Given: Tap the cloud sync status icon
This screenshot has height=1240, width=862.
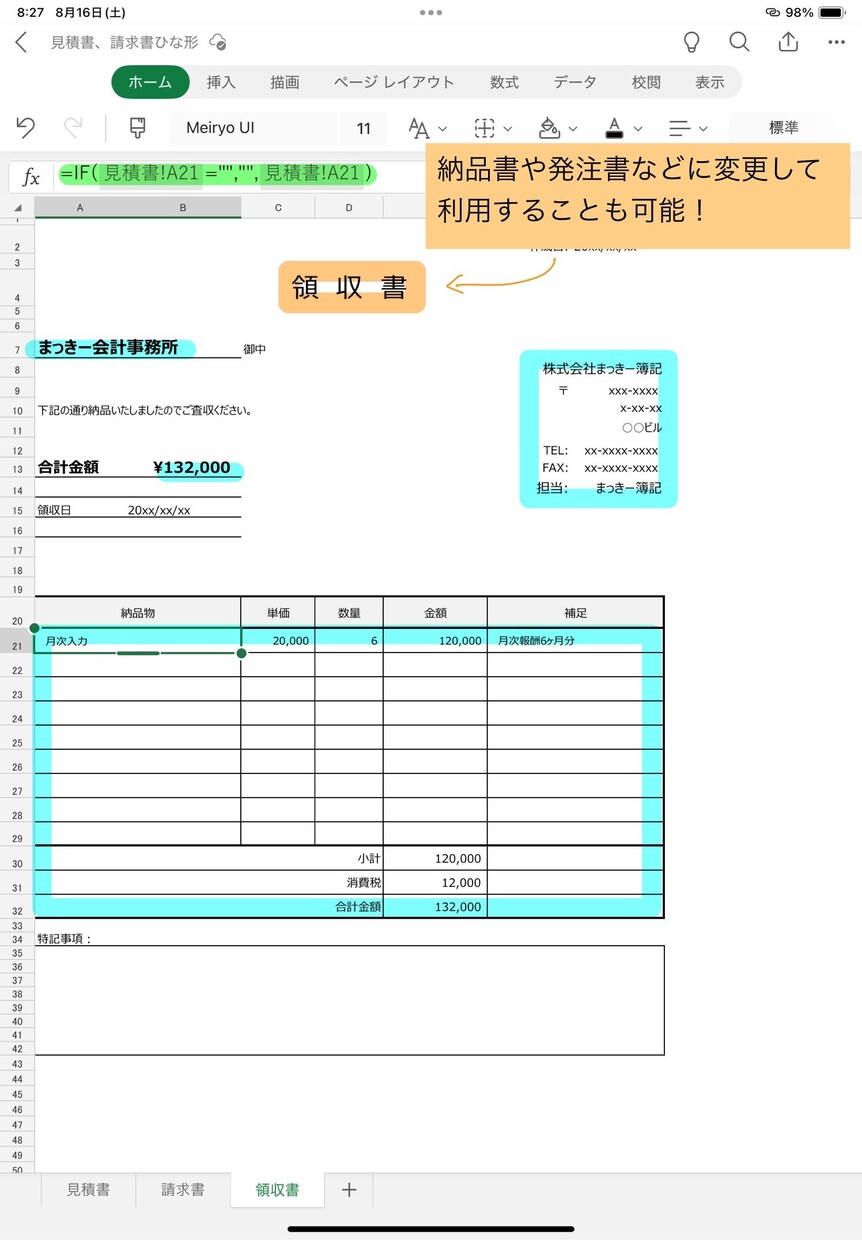Looking at the screenshot, I should coord(218,42).
